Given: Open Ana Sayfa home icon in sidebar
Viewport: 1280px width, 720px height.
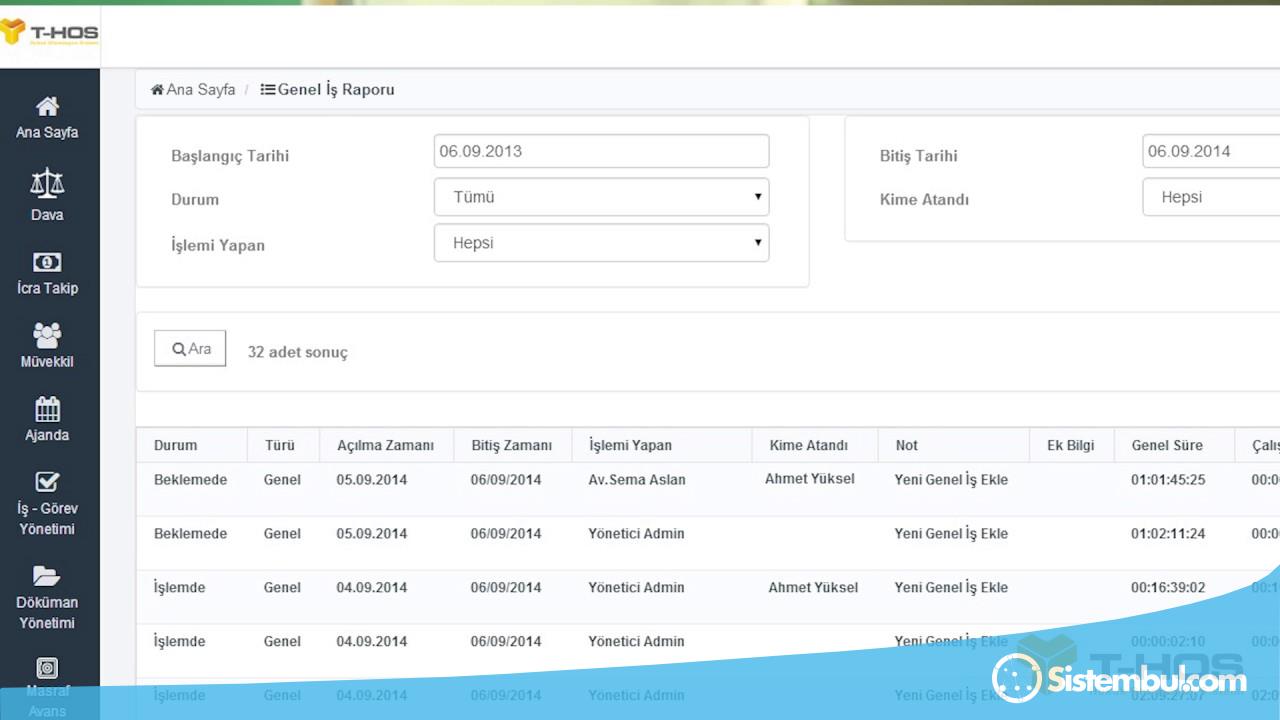Looking at the screenshot, I should tap(47, 106).
